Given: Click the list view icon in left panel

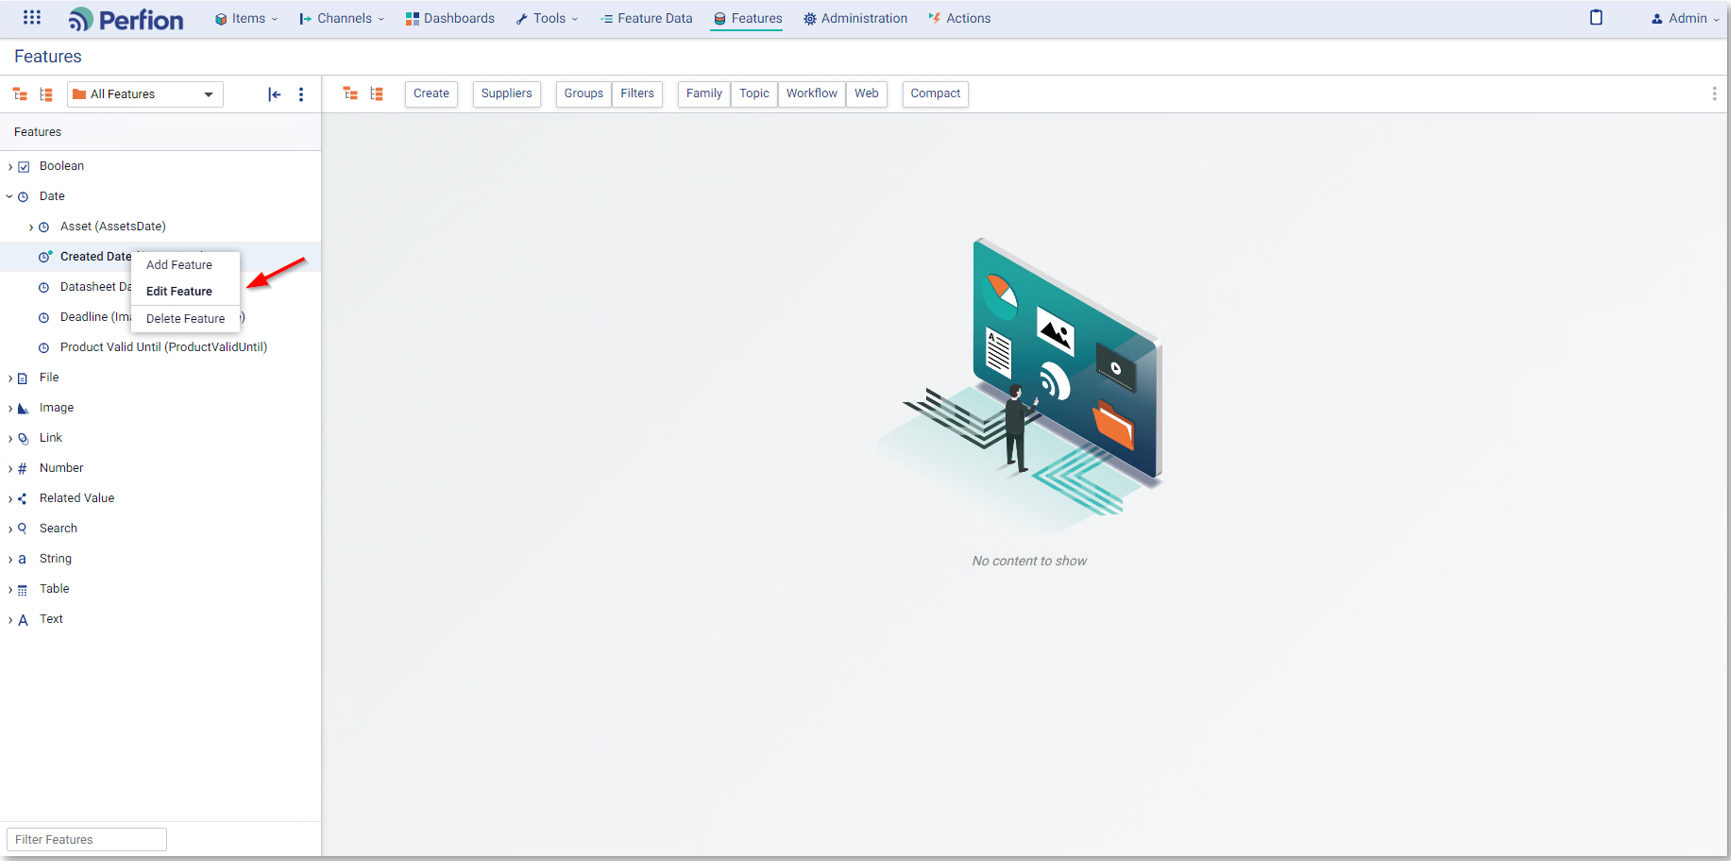Looking at the screenshot, I should click(x=46, y=94).
